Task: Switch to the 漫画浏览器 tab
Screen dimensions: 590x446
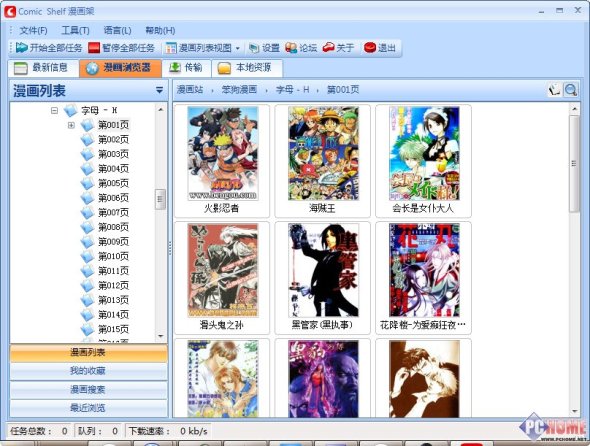Action: tap(120, 68)
